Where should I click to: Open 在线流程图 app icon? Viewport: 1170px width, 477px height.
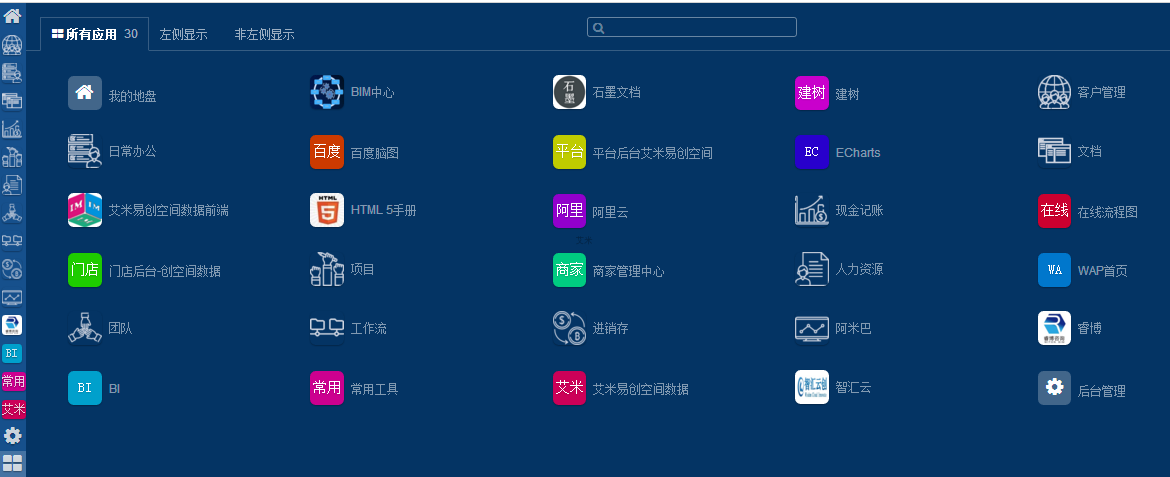coord(1054,211)
